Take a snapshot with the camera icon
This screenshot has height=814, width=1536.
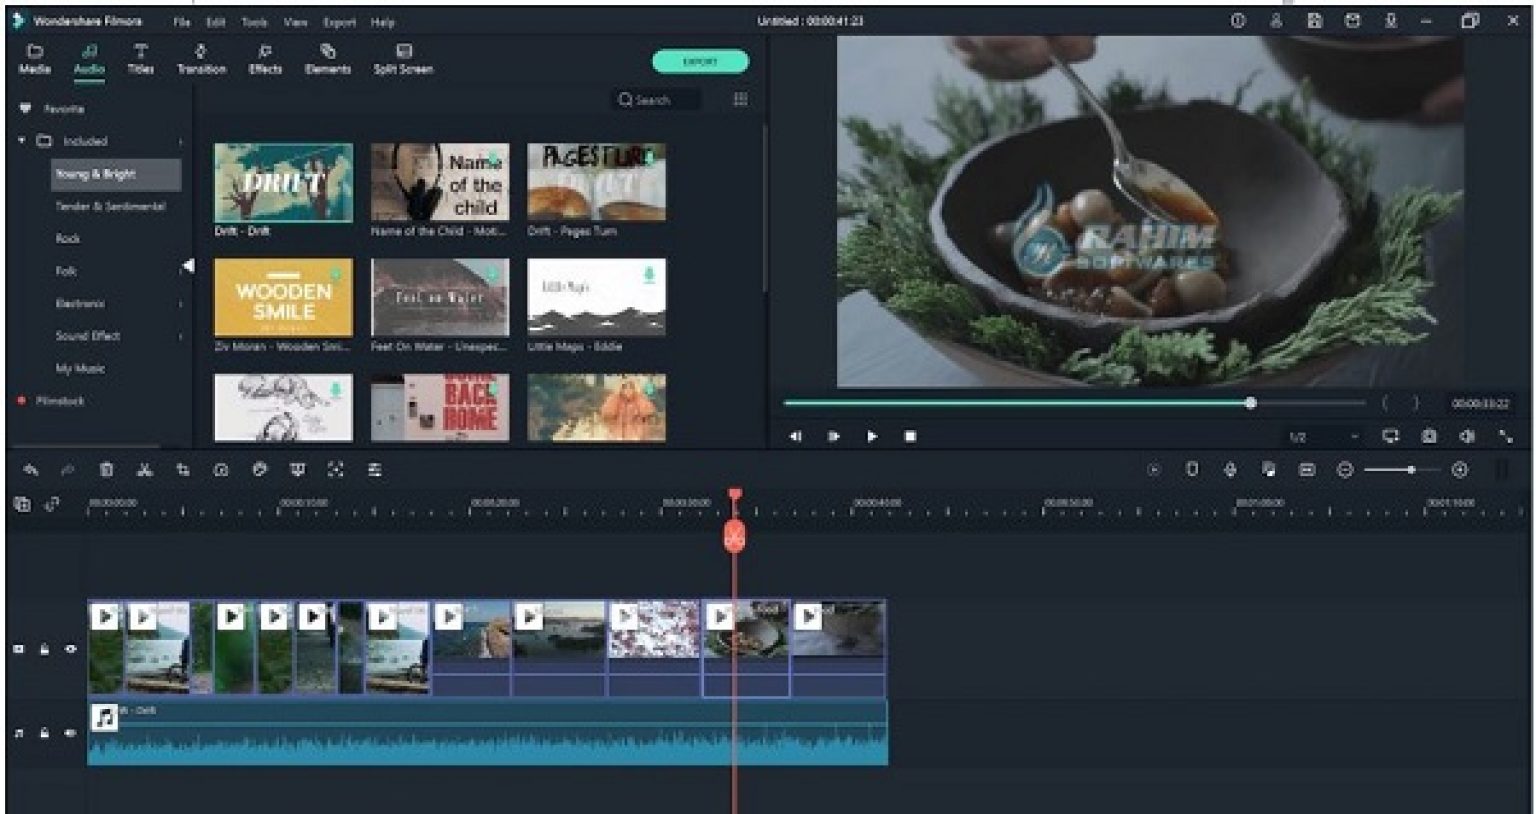click(1429, 437)
